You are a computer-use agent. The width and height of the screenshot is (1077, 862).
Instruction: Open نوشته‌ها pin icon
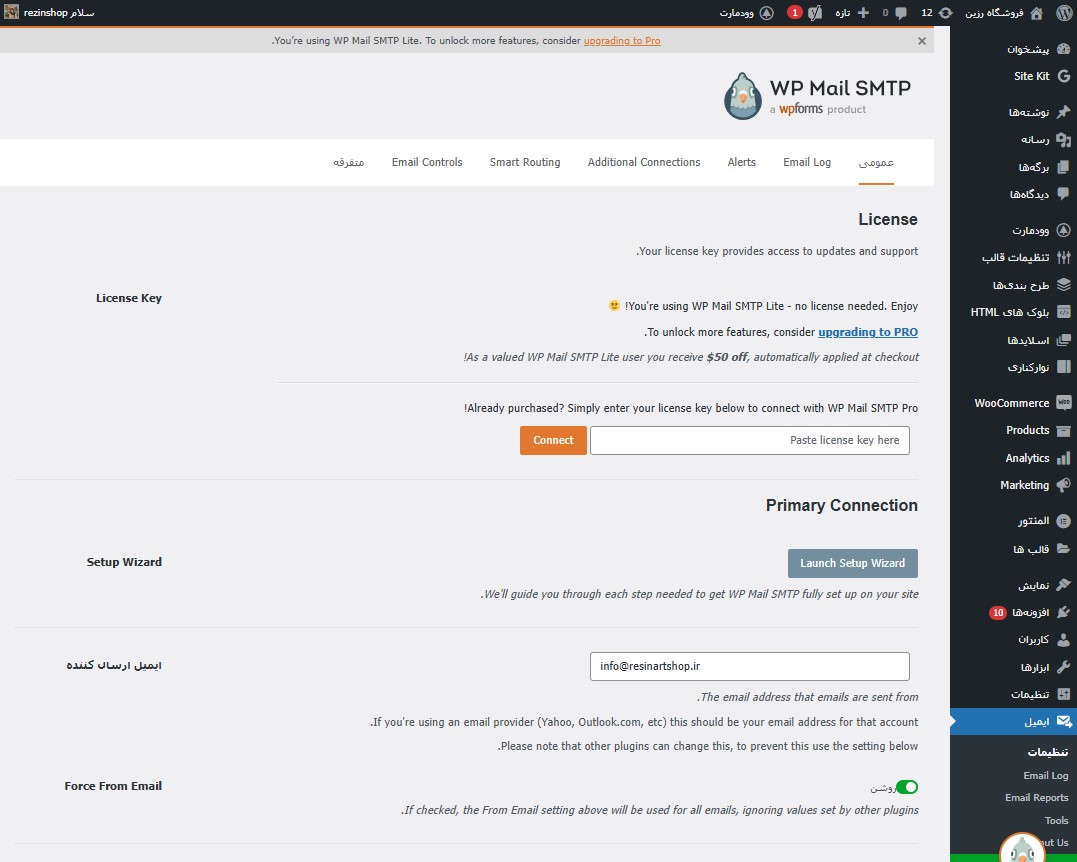point(1063,111)
